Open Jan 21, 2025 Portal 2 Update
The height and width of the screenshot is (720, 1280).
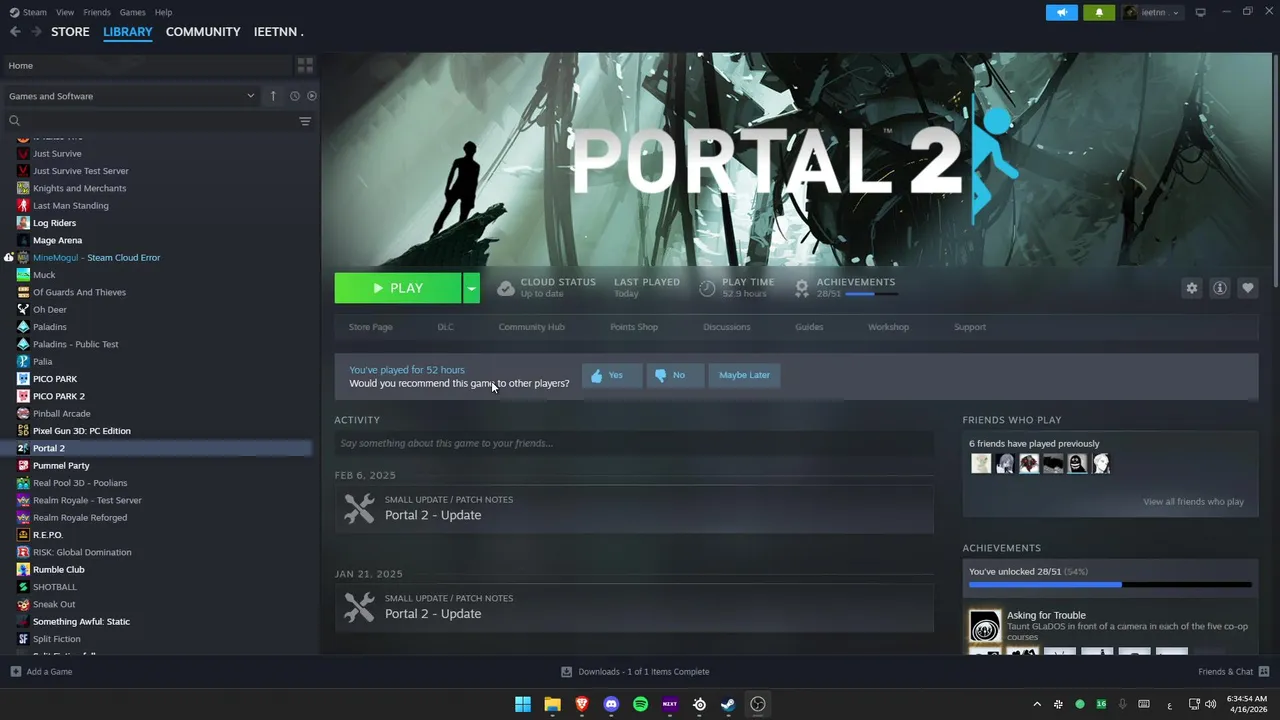(634, 607)
